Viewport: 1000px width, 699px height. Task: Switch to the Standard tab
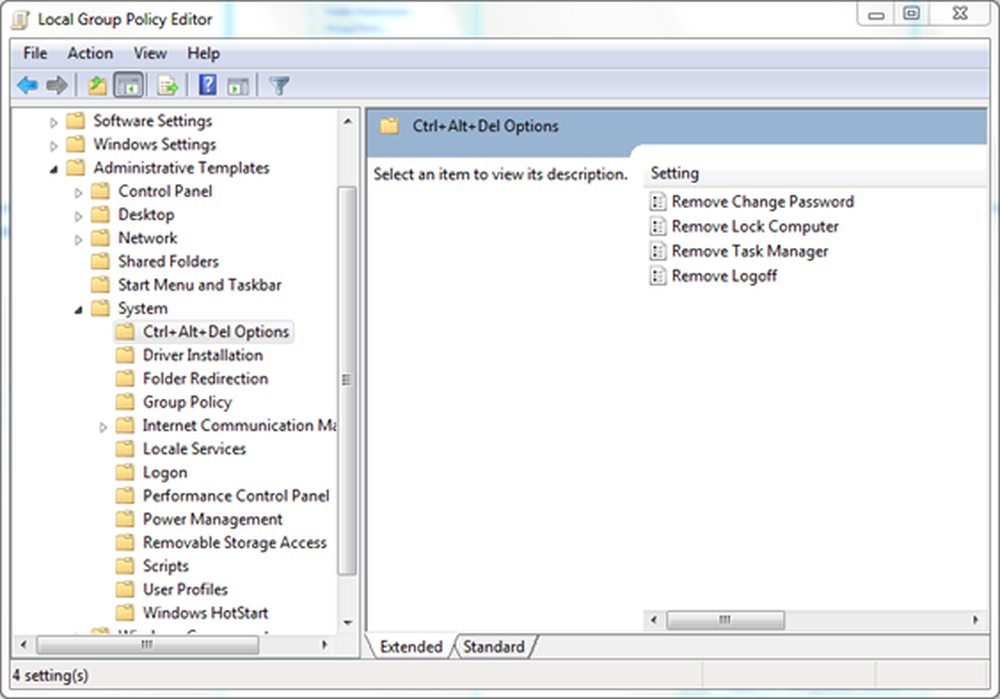494,647
